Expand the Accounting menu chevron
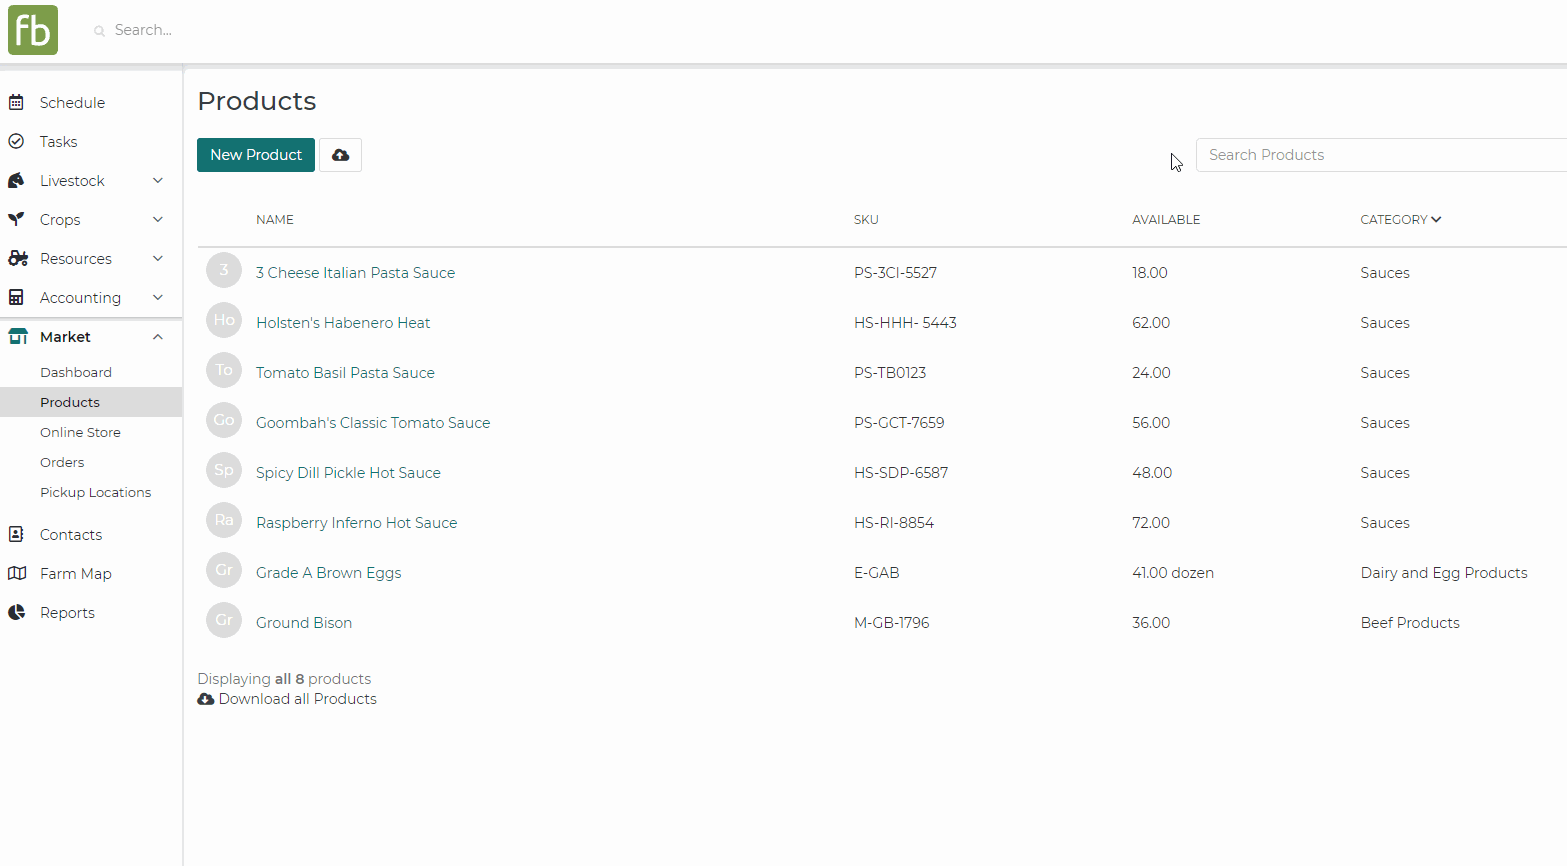1567x866 pixels. [157, 298]
